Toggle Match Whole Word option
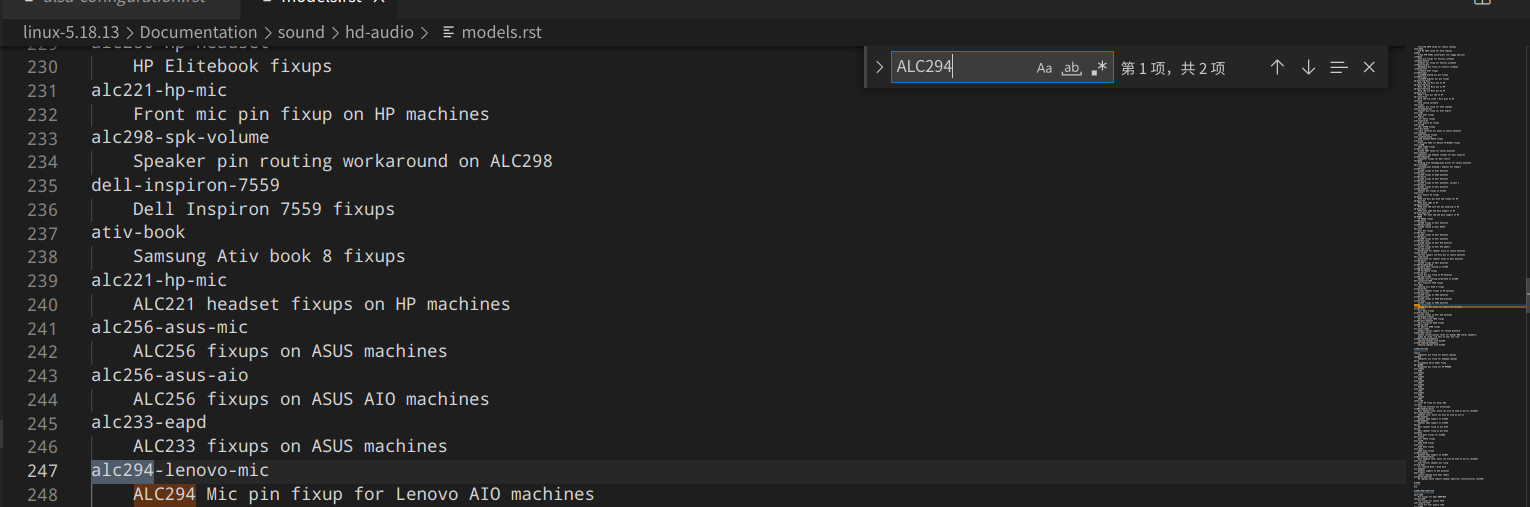 (1072, 68)
